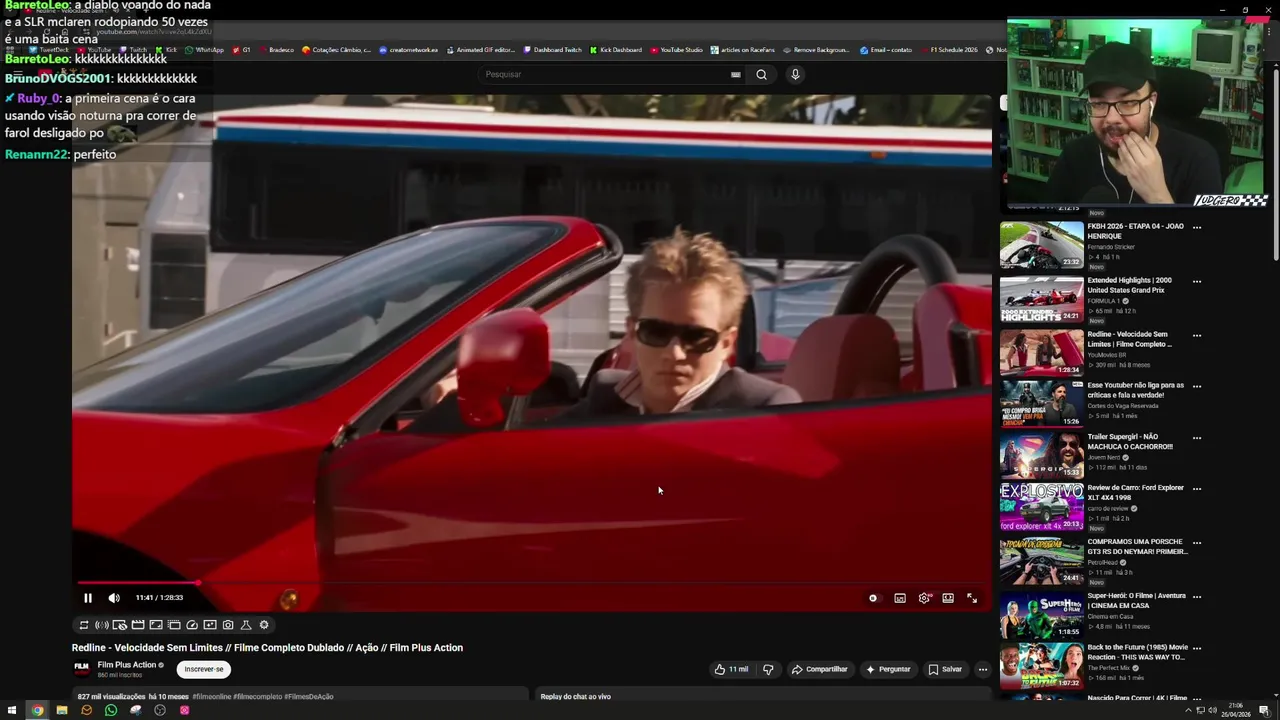Screen dimensions: 1280x720
Task: Open the Animated GIF editor bookmark
Action: tap(481, 50)
